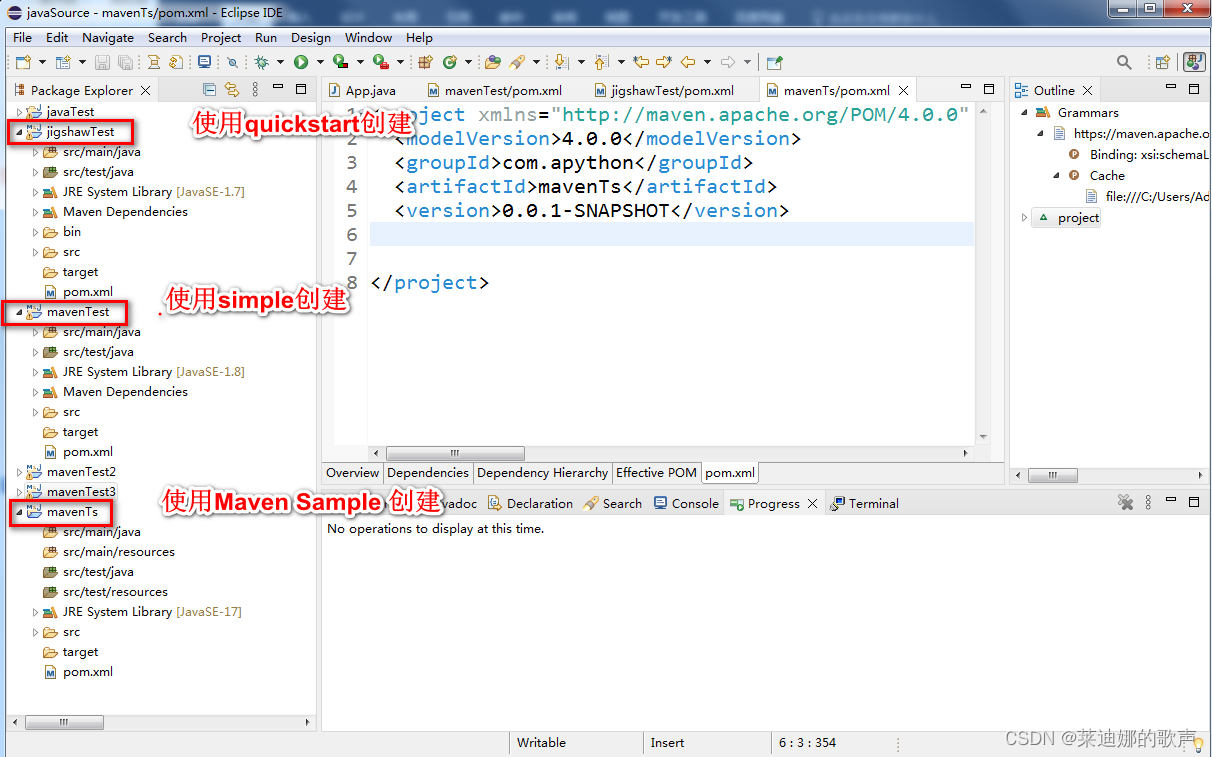
Task: Select the Java perspective button
Action: [x=1194, y=62]
